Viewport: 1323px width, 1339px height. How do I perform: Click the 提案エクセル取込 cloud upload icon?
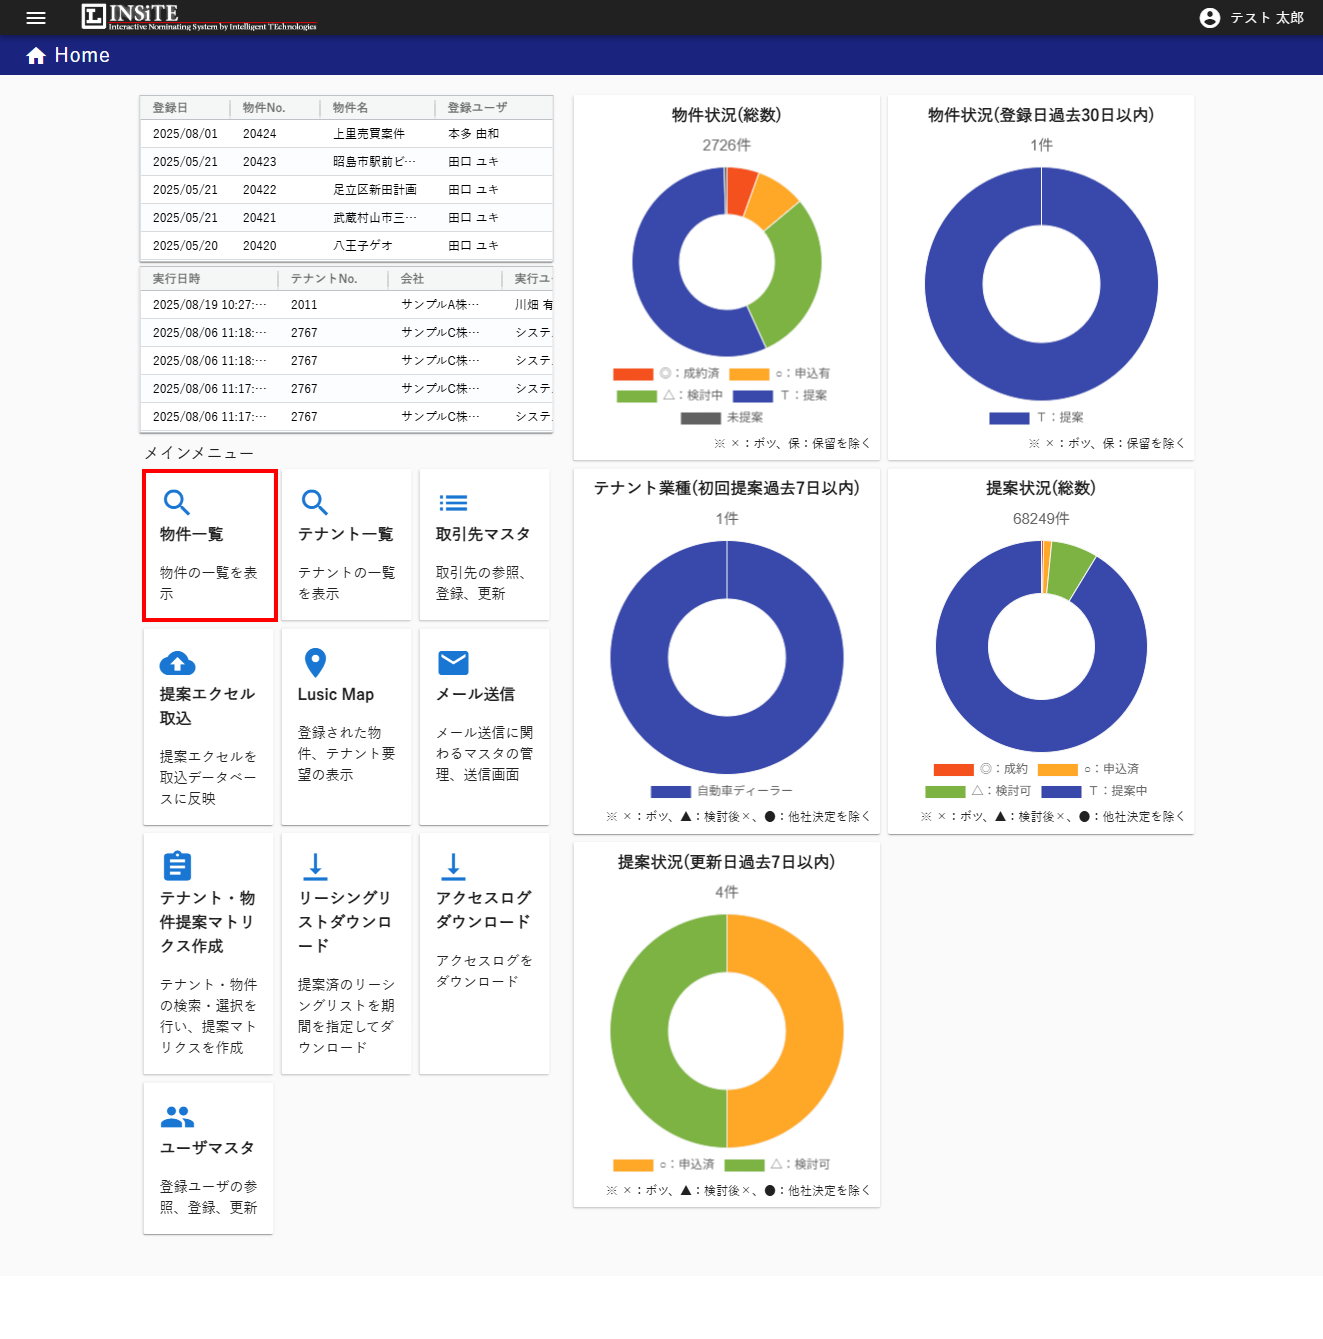tap(177, 663)
